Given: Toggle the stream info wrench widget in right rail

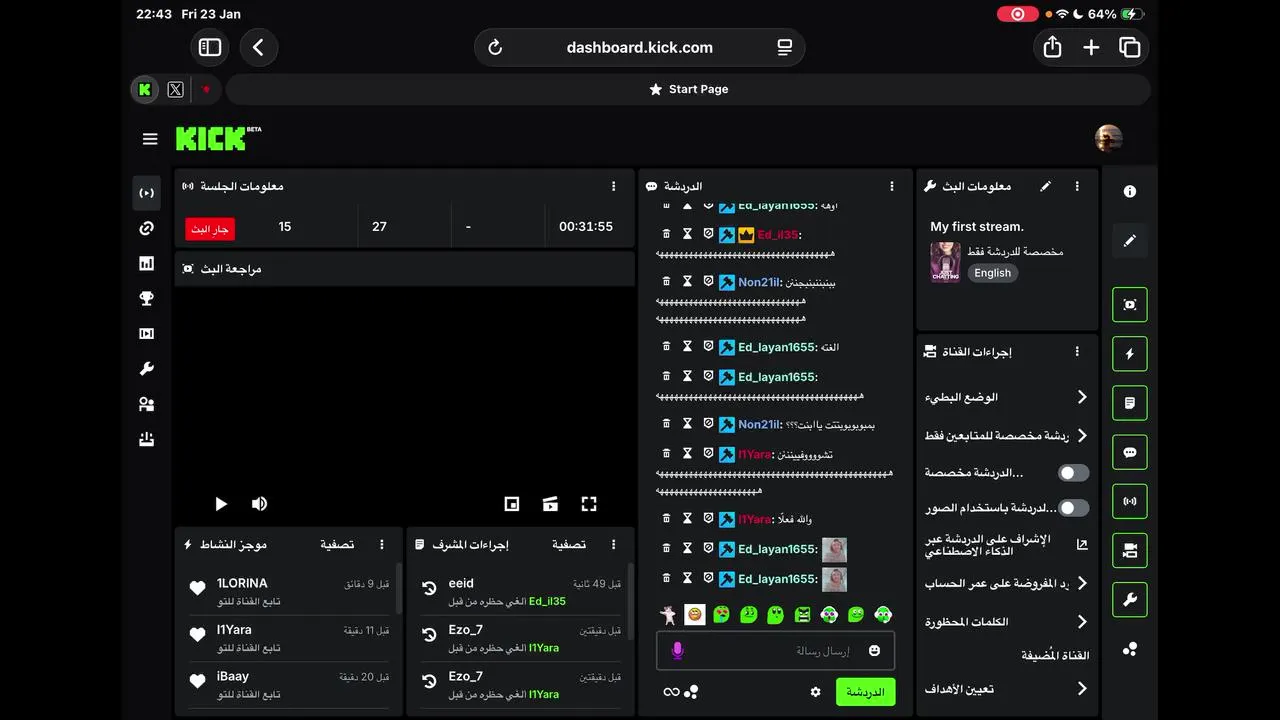Looking at the screenshot, I should point(1130,600).
